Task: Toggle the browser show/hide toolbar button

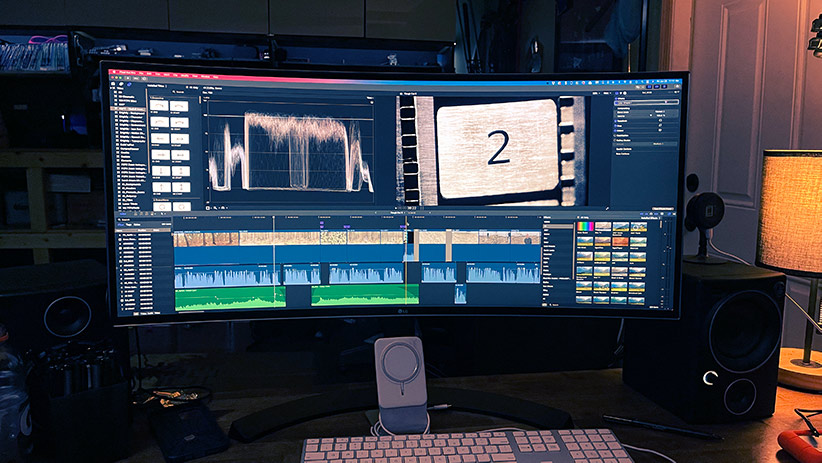Action: tap(650, 87)
